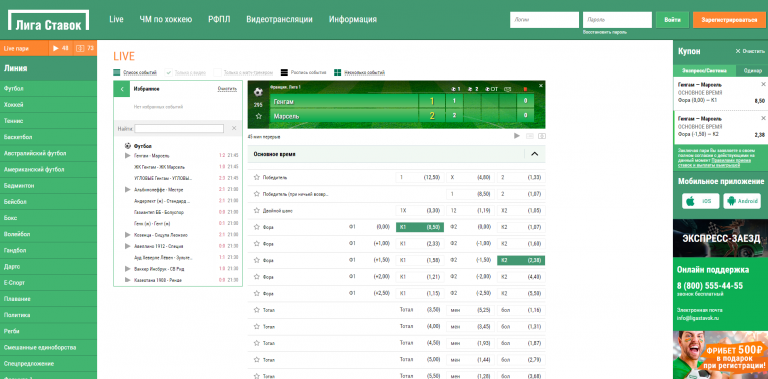Open the Информация header menu

pos(353,20)
